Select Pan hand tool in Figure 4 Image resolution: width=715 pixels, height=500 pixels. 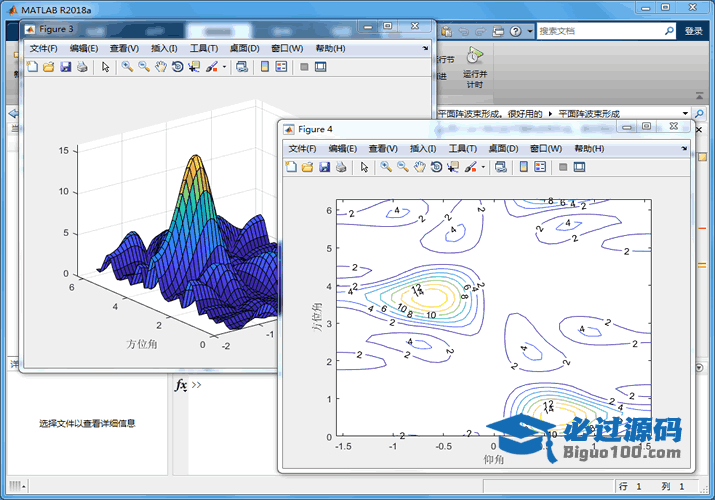point(420,167)
